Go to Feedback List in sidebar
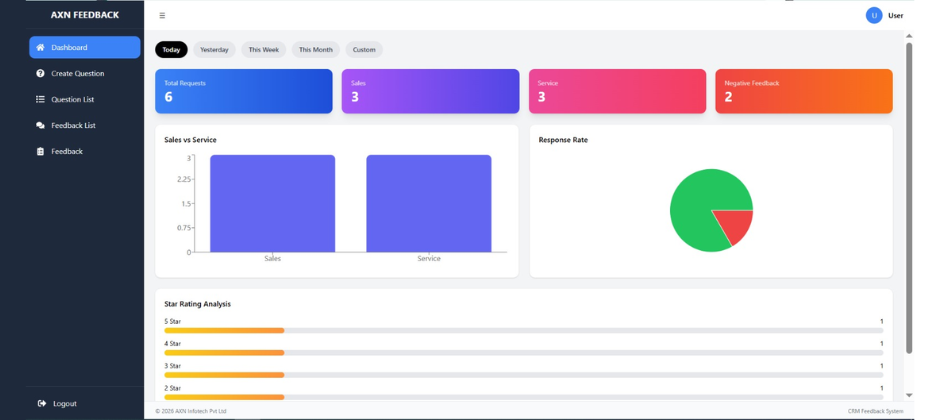Screen dimensions: 940x420 pyautogui.click(x=73, y=126)
